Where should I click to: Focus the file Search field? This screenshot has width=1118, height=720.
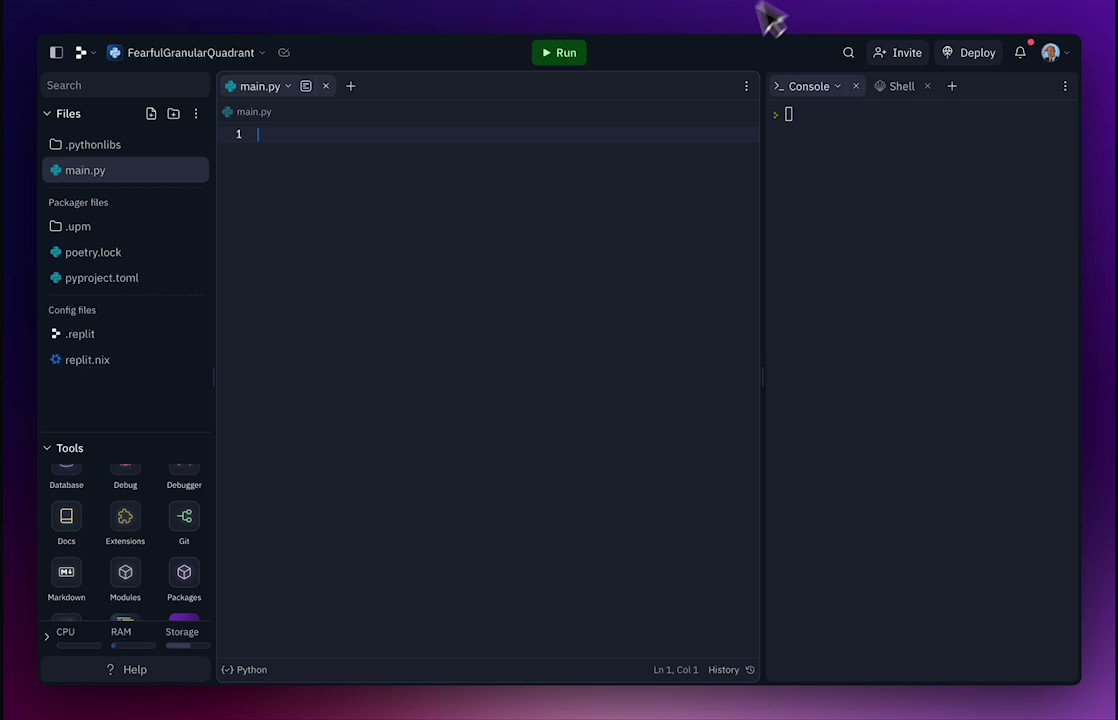125,86
